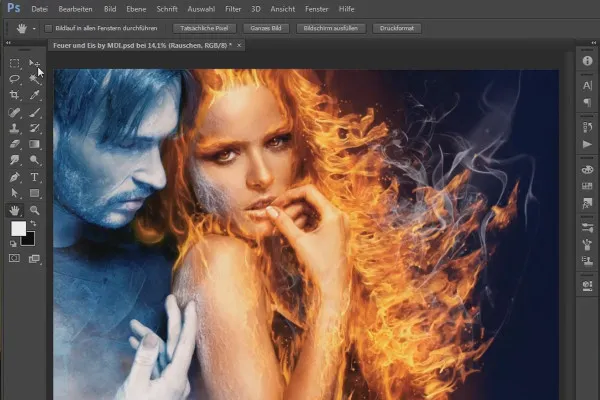Select the Rectangular Marquee tool

pos(15,63)
